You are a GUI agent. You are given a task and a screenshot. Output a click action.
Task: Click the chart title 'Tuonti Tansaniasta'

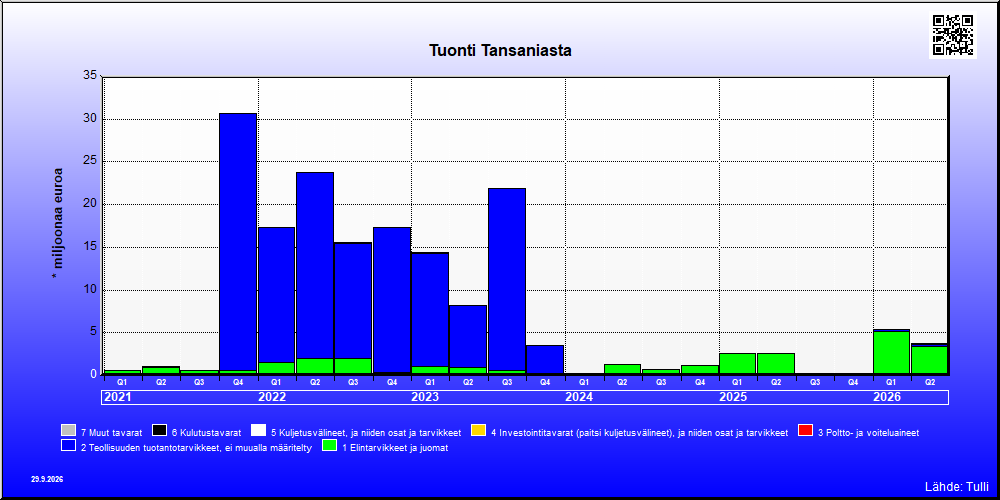tap(500, 50)
